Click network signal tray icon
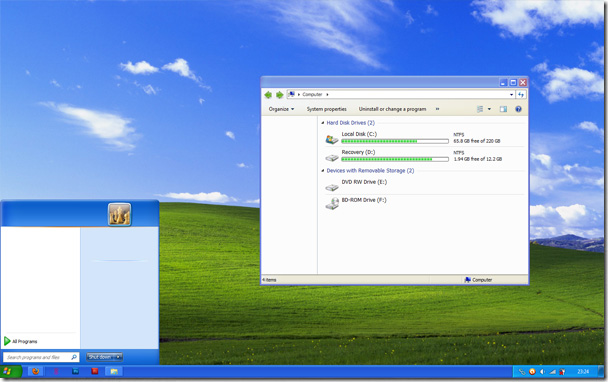 click(553, 372)
